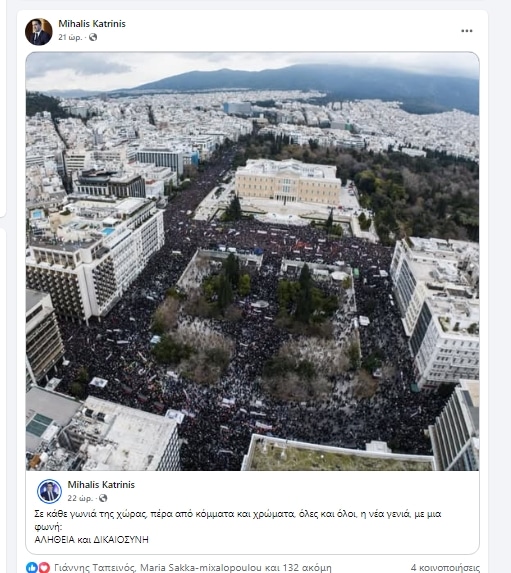Click the globe icon next to 22 ώρ.
The width and height of the screenshot is (511, 573).
pyautogui.click(x=103, y=498)
